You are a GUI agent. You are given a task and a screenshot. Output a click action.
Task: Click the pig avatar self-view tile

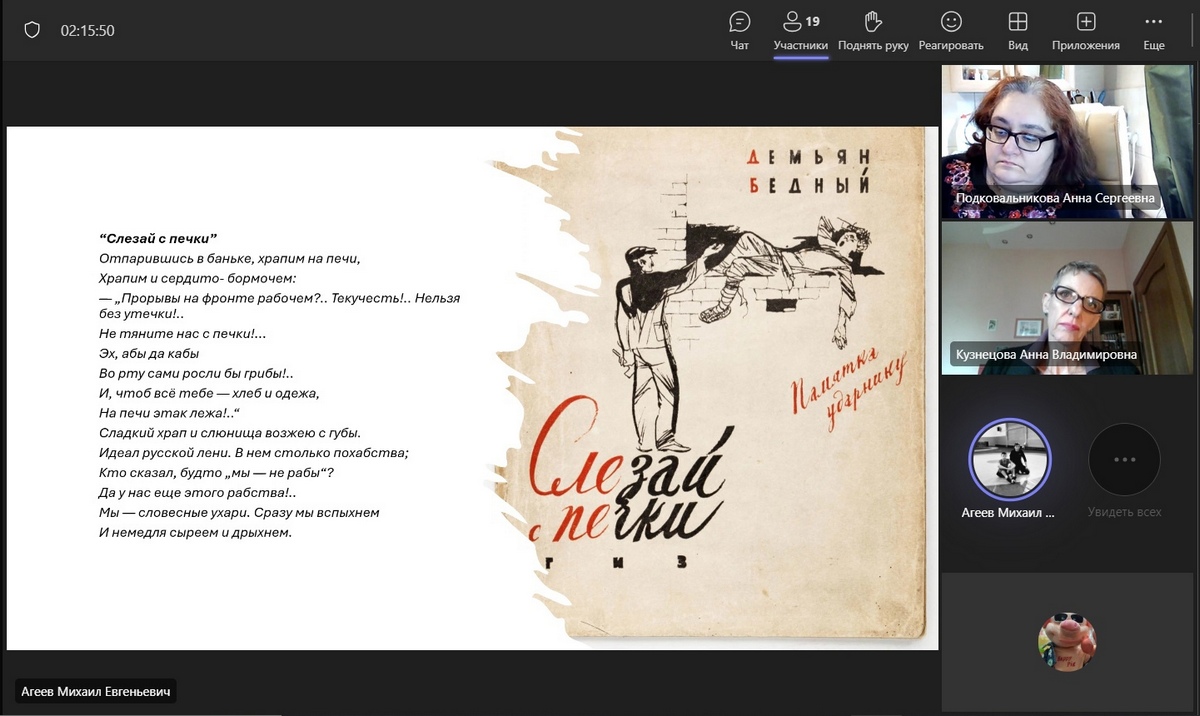coord(1067,642)
